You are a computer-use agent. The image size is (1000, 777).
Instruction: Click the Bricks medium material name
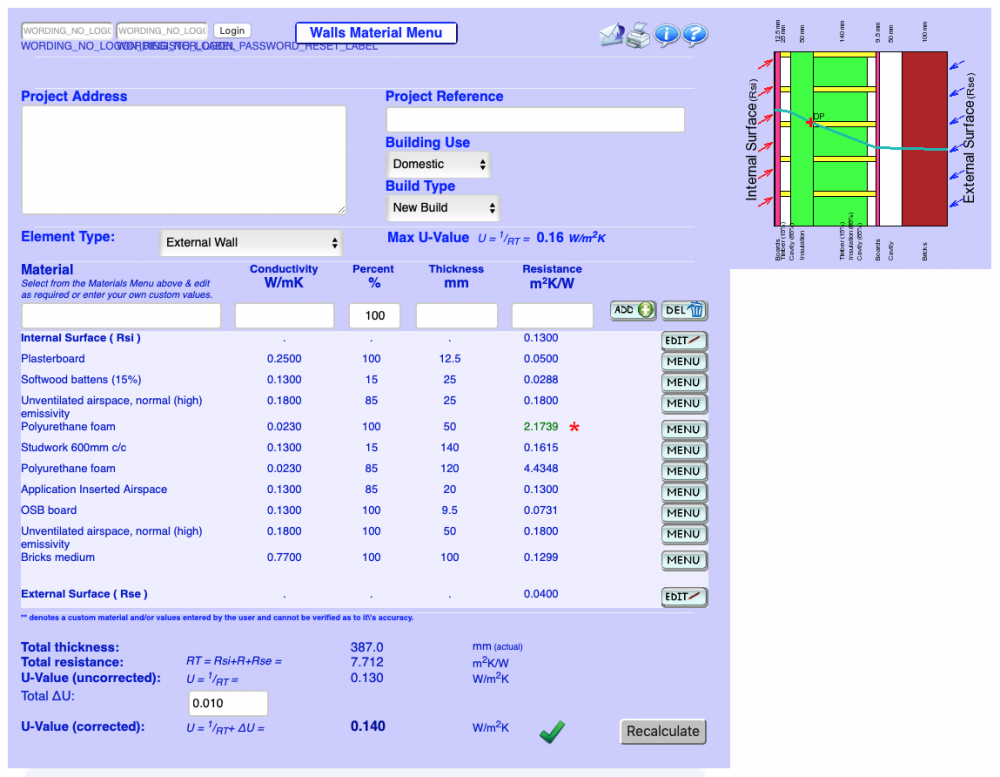pos(57,558)
